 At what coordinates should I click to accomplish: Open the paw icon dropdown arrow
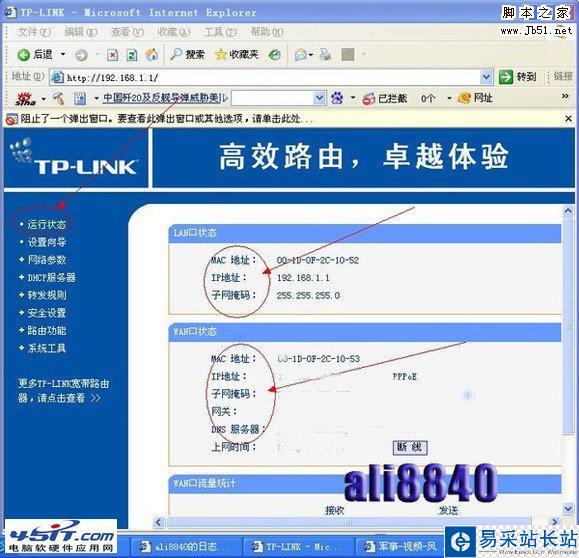[x=353, y=98]
